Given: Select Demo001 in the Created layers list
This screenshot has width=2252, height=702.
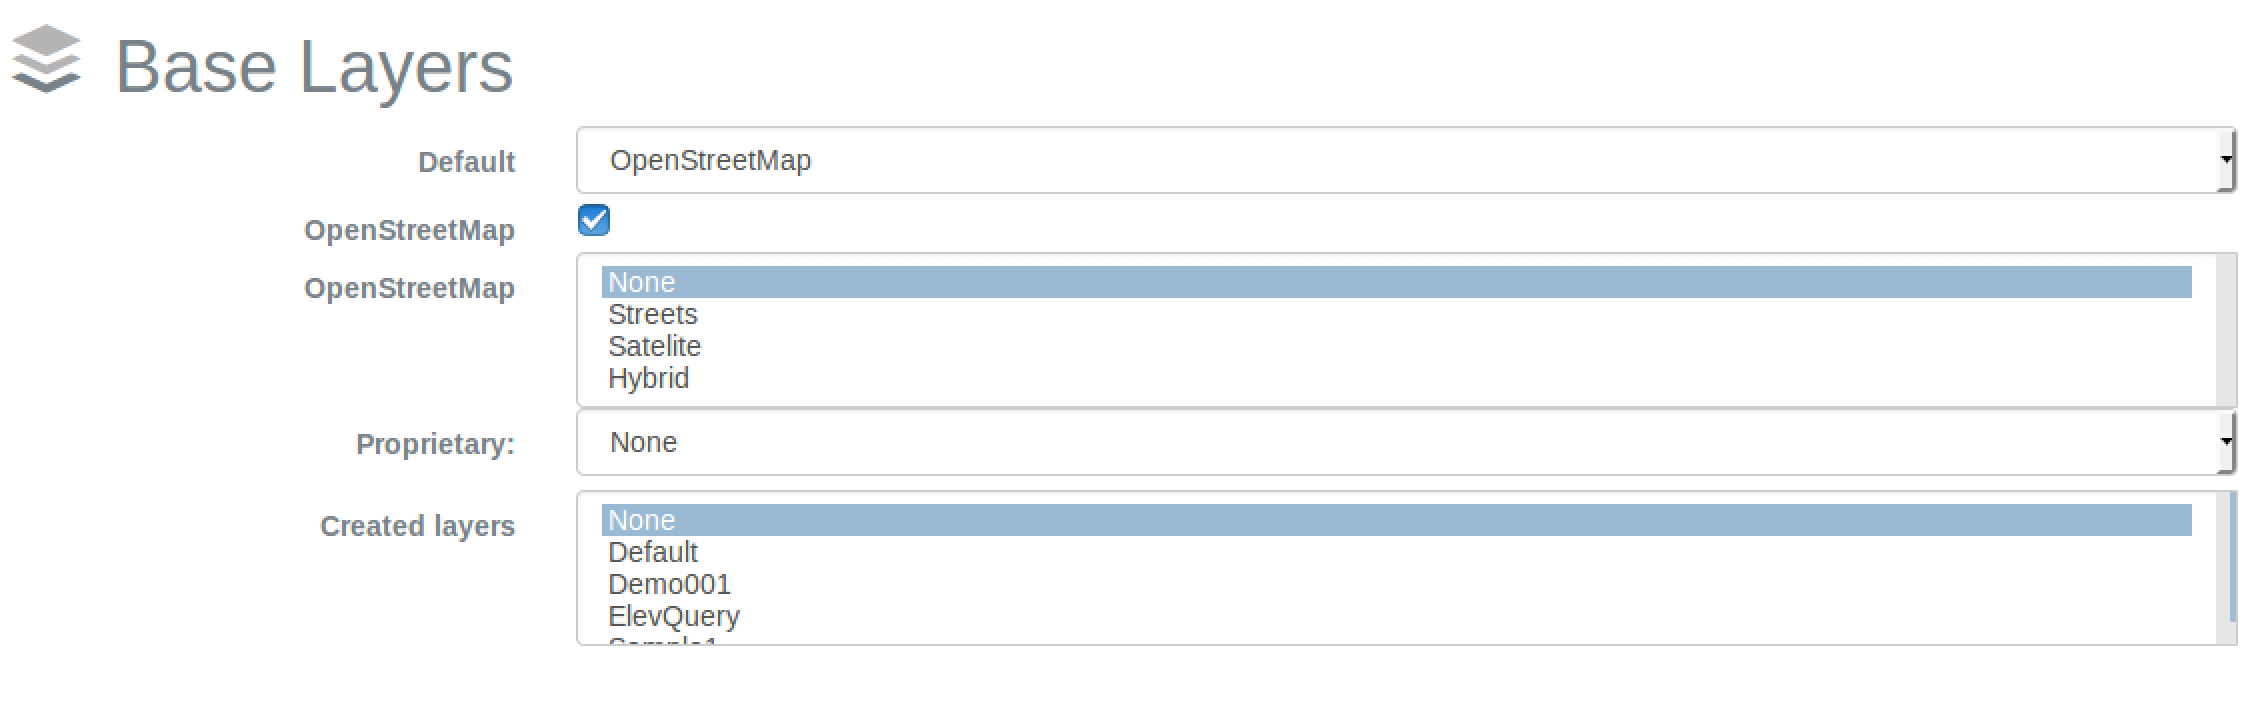Looking at the screenshot, I should 669,584.
